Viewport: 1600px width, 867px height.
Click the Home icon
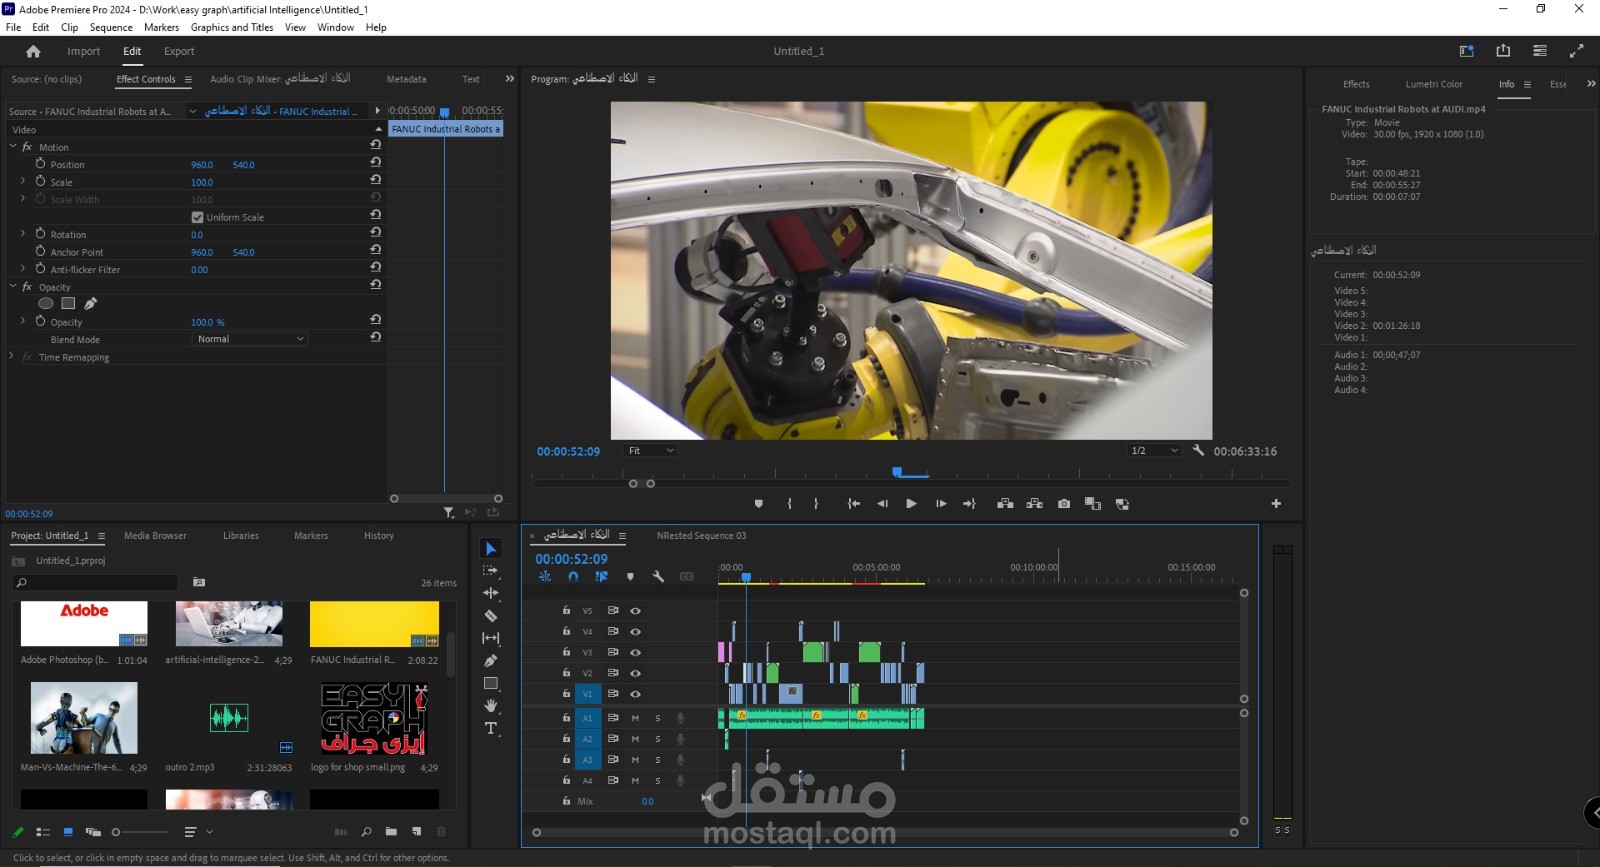[33, 51]
